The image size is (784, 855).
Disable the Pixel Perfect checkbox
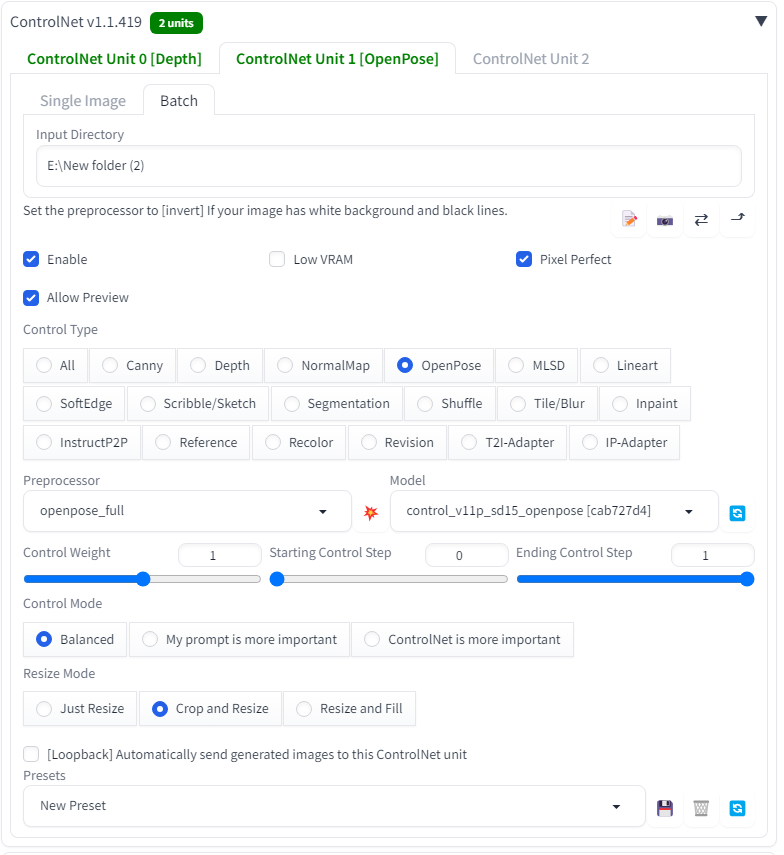[523, 260]
